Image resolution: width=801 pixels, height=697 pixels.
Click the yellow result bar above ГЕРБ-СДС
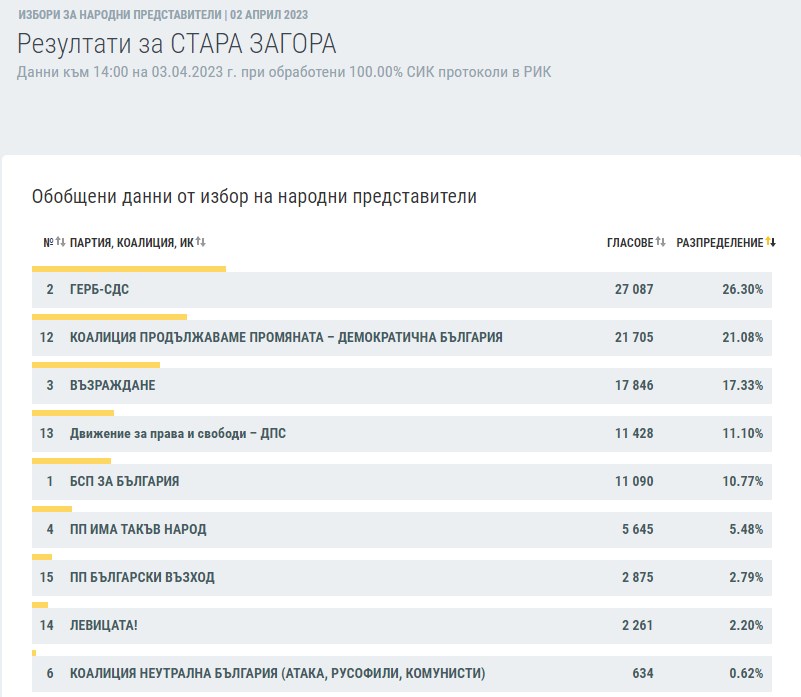(x=129, y=269)
